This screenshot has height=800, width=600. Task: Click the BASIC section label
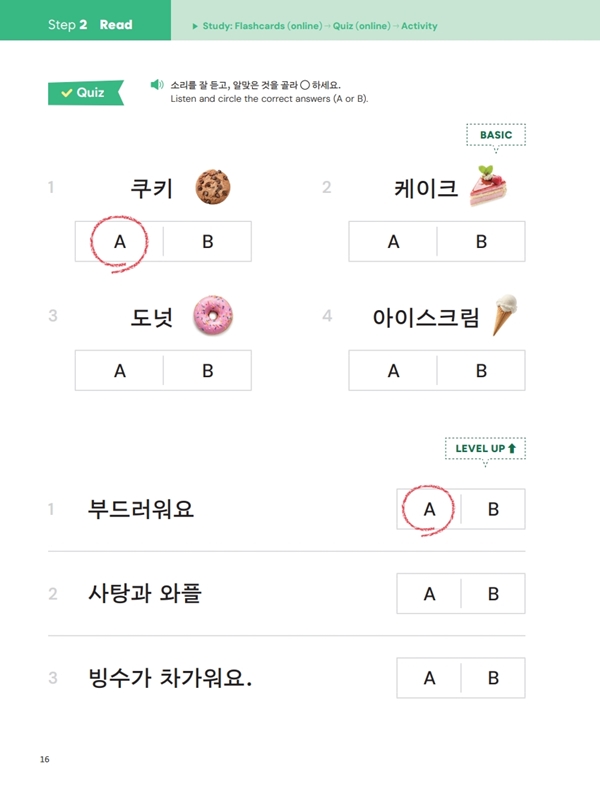495,135
